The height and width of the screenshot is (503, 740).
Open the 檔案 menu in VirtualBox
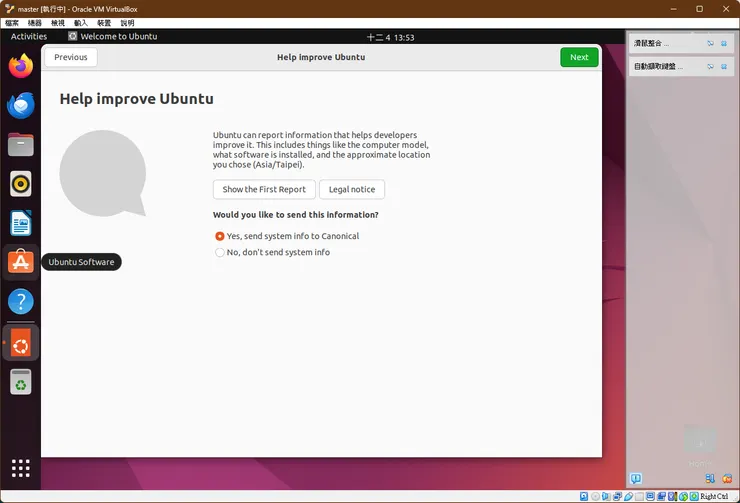pyautogui.click(x=12, y=23)
